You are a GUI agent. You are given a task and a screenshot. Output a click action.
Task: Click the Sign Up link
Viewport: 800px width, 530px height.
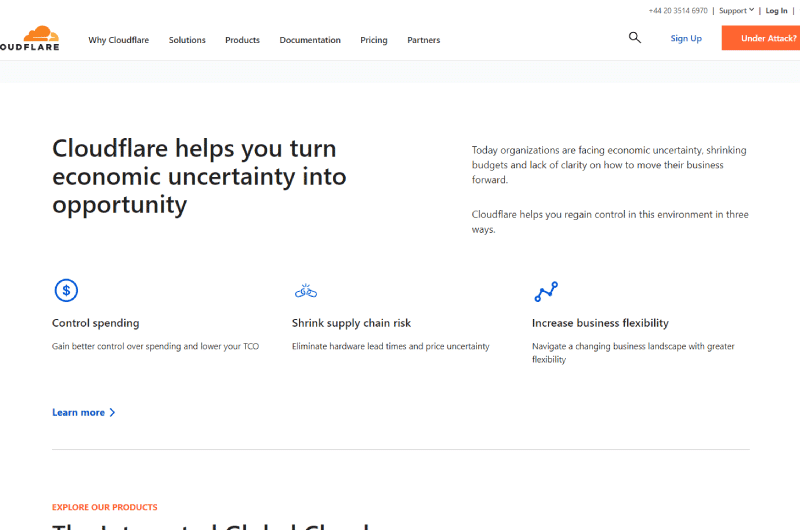click(x=686, y=38)
